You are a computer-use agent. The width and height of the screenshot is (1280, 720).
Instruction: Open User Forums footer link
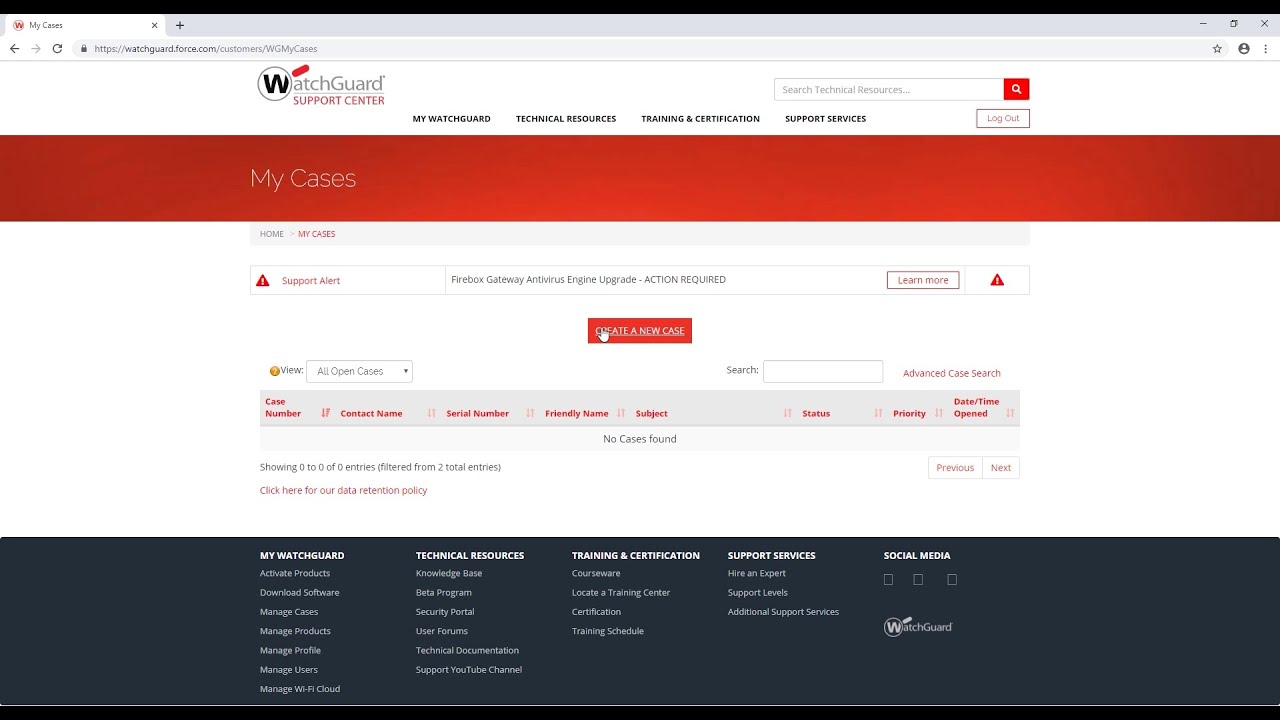click(x=442, y=631)
